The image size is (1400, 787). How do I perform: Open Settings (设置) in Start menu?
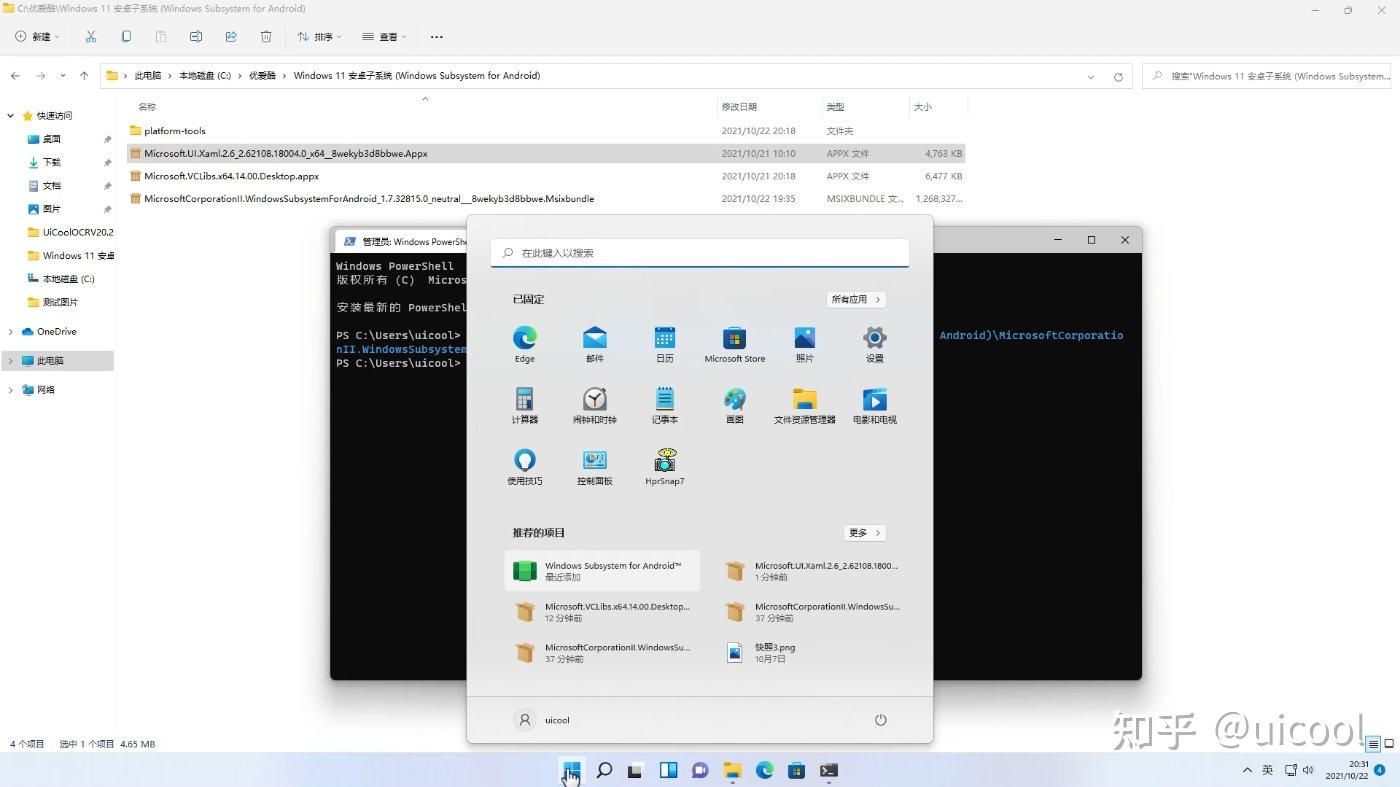click(x=875, y=343)
